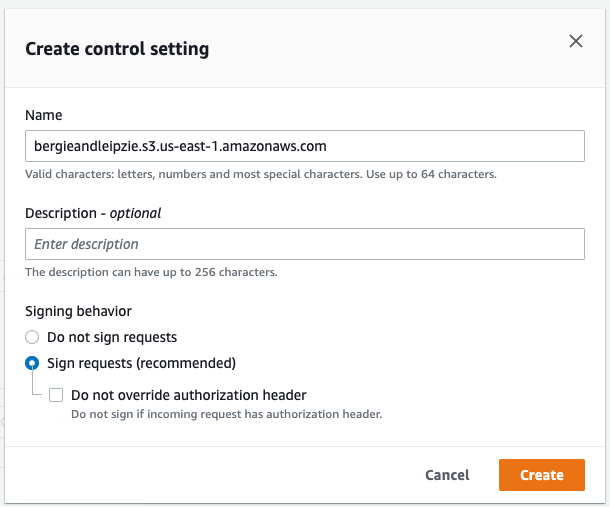This screenshot has width=610, height=507.
Task: Click the "Do not override authorization header" label
Action: pos(188,395)
